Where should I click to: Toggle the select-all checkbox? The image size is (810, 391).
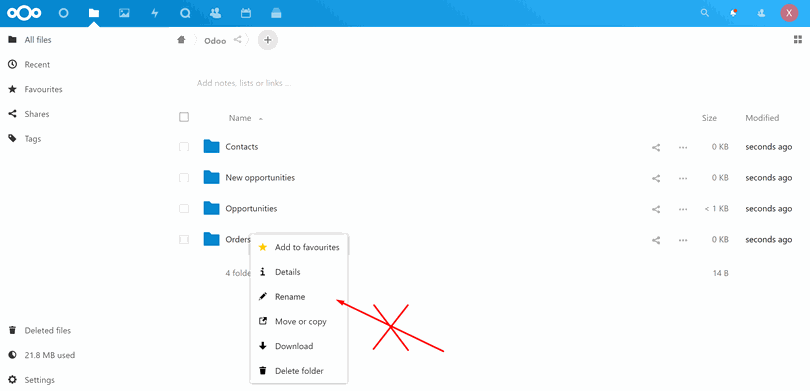(184, 117)
